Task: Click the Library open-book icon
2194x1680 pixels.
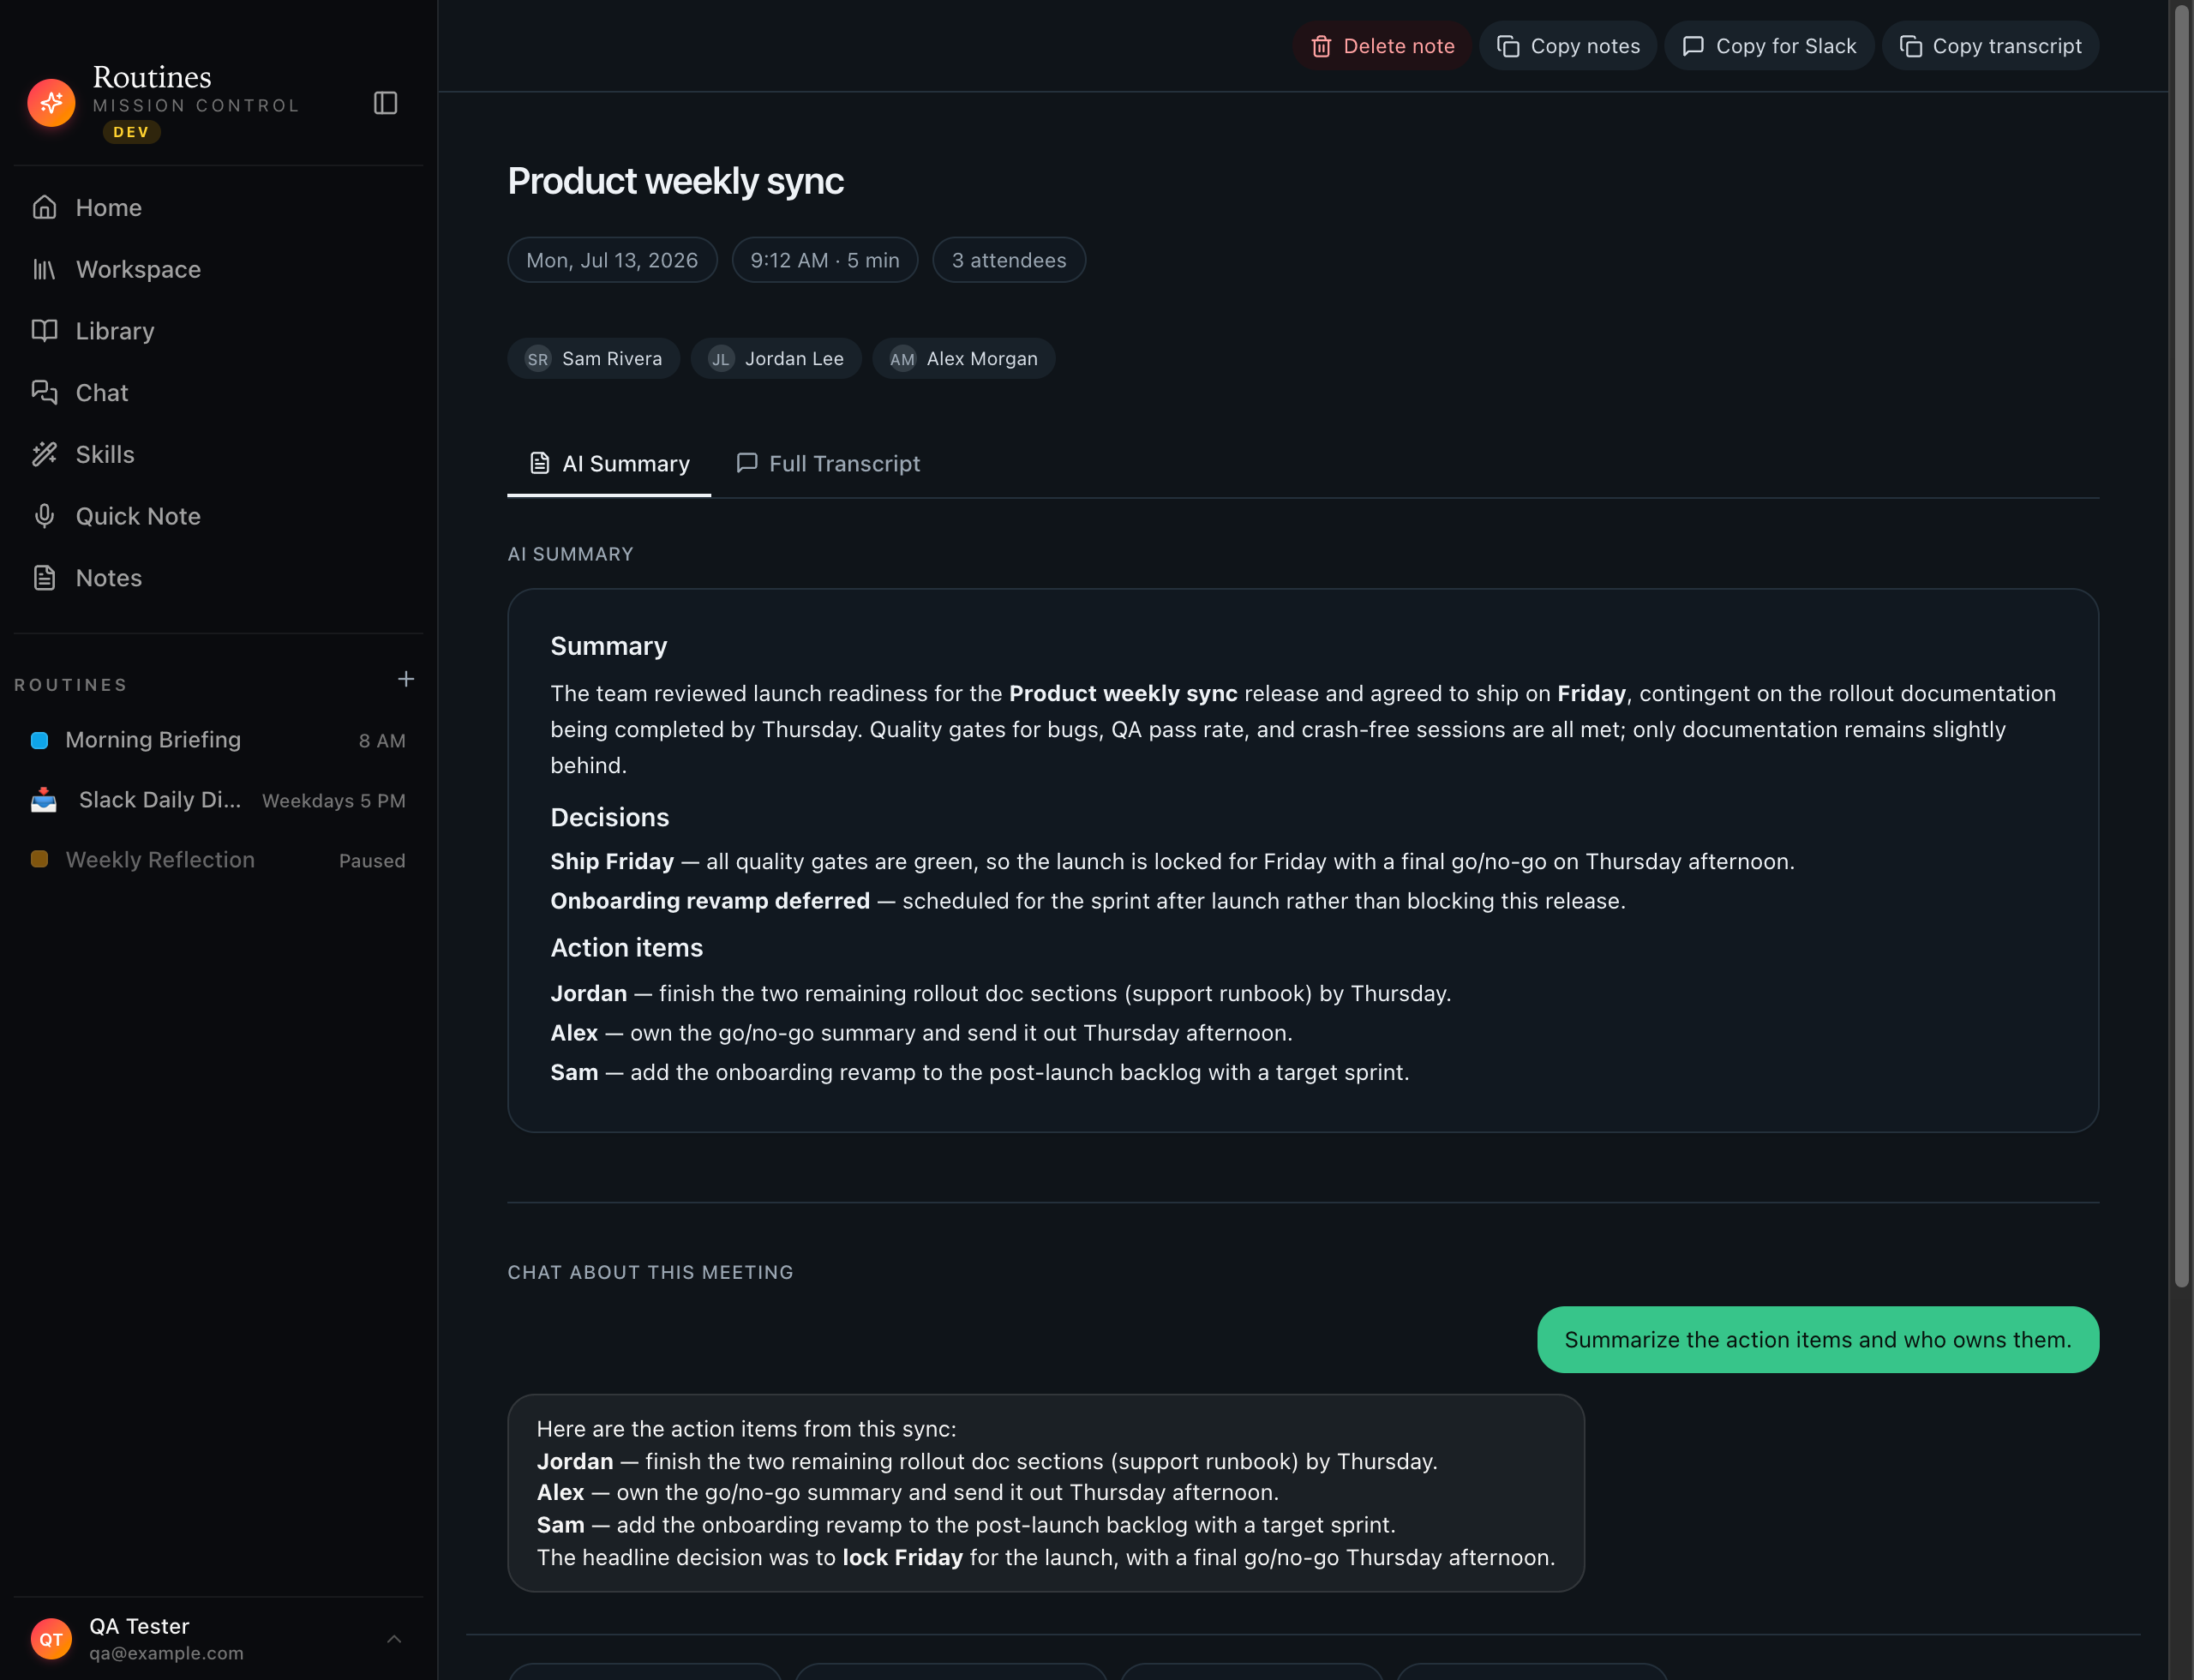Action: tap(44, 331)
